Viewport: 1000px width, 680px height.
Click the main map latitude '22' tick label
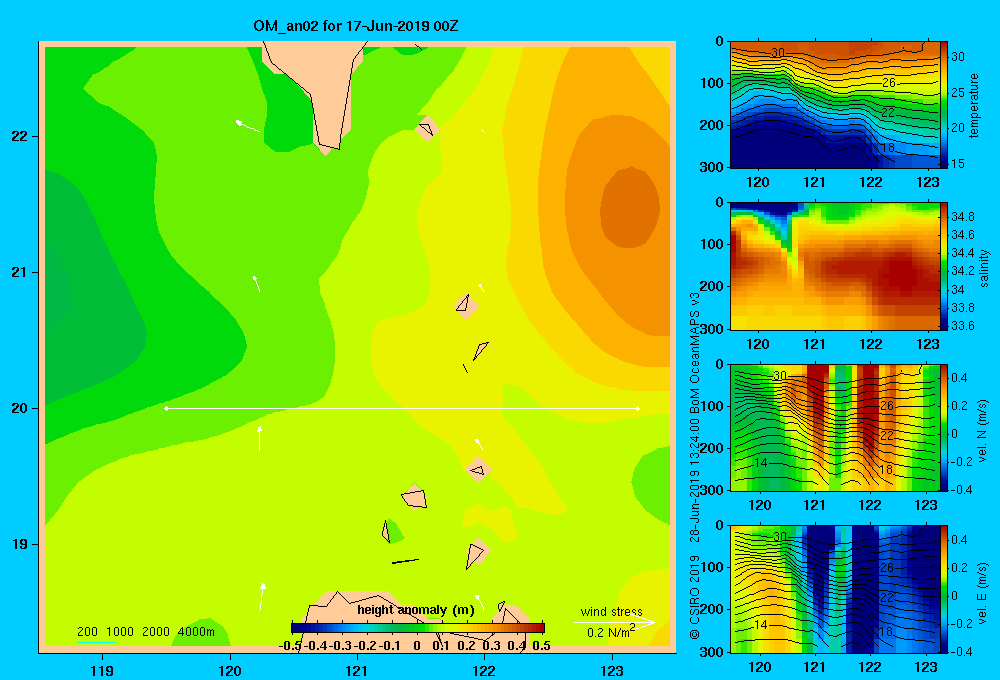click(x=19, y=136)
